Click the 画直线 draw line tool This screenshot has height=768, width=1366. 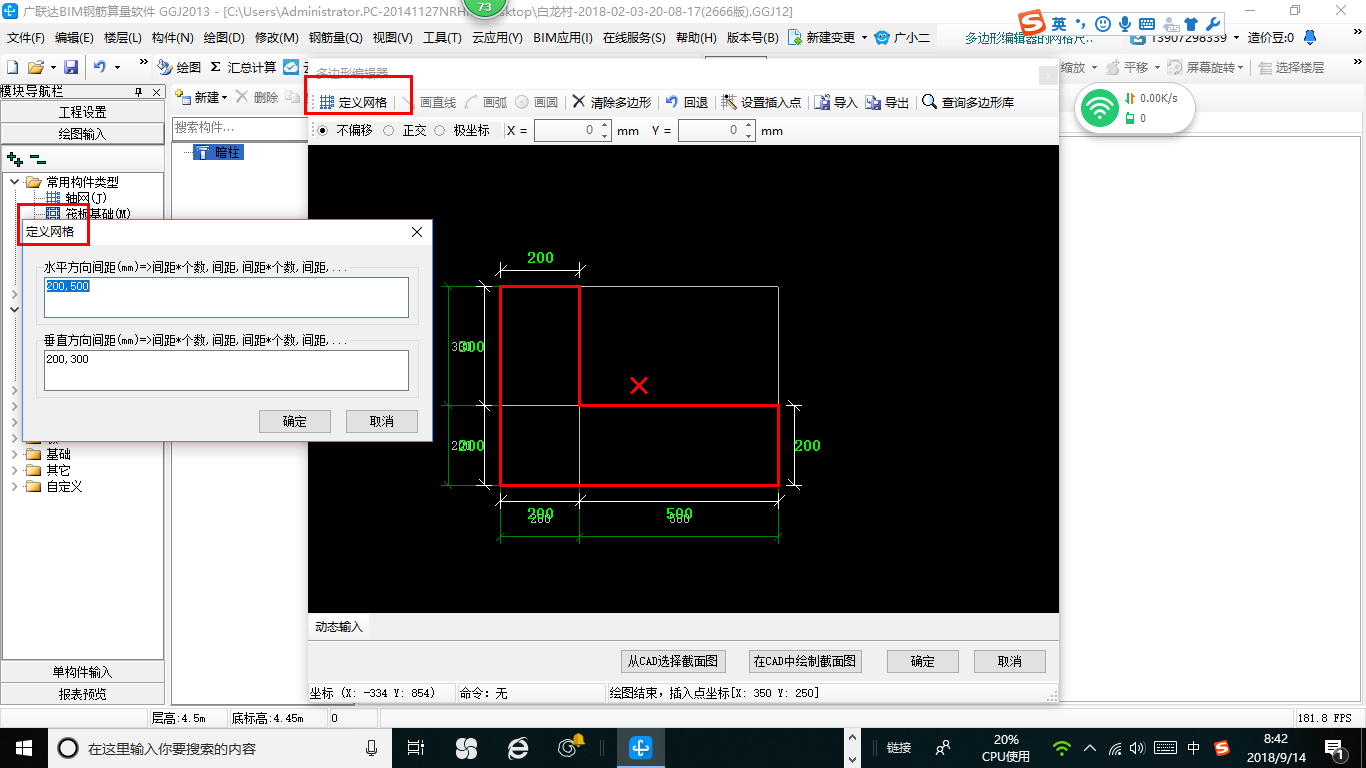pyautogui.click(x=430, y=102)
